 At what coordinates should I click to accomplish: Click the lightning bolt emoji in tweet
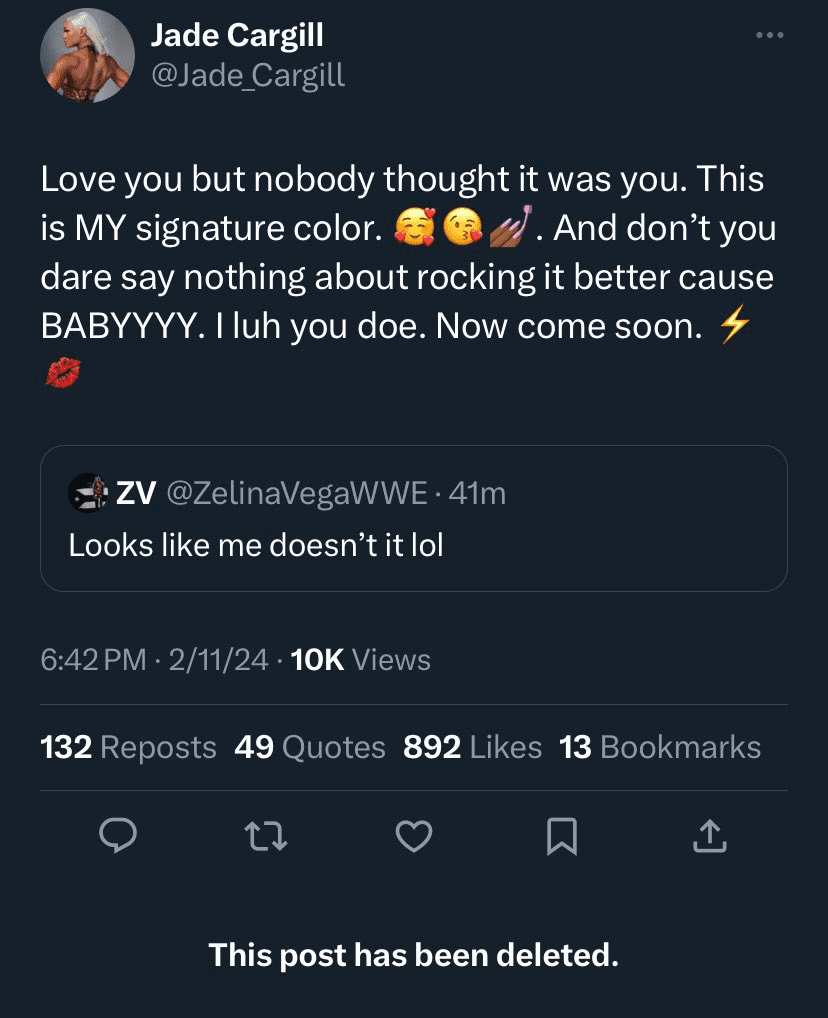(735, 326)
